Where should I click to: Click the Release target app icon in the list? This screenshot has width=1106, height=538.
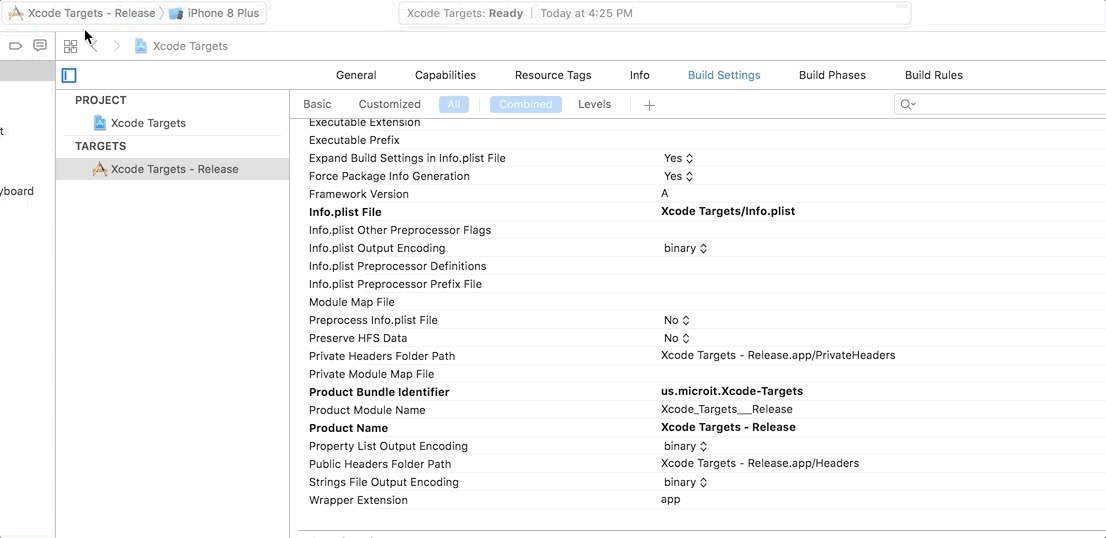tap(100, 169)
